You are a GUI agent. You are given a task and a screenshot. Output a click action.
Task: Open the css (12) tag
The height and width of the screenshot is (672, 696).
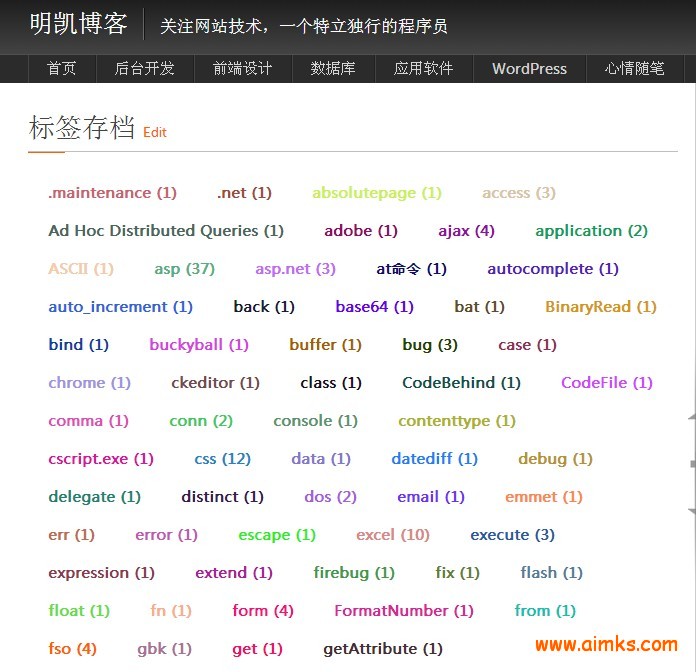point(223,459)
